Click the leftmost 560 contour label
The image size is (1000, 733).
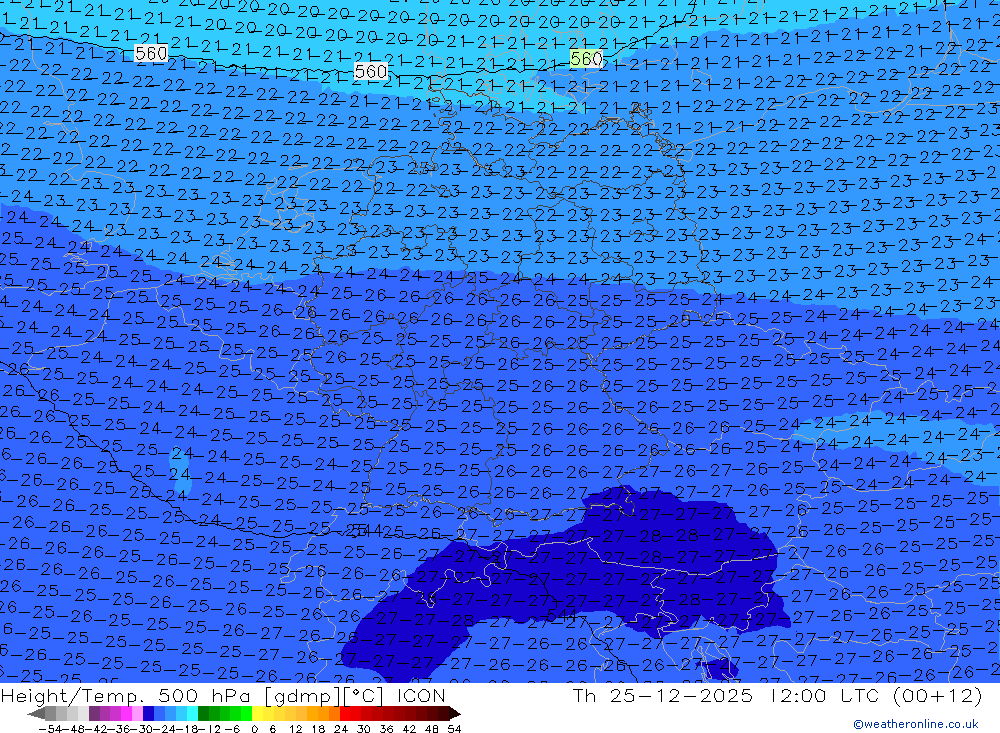(151, 54)
